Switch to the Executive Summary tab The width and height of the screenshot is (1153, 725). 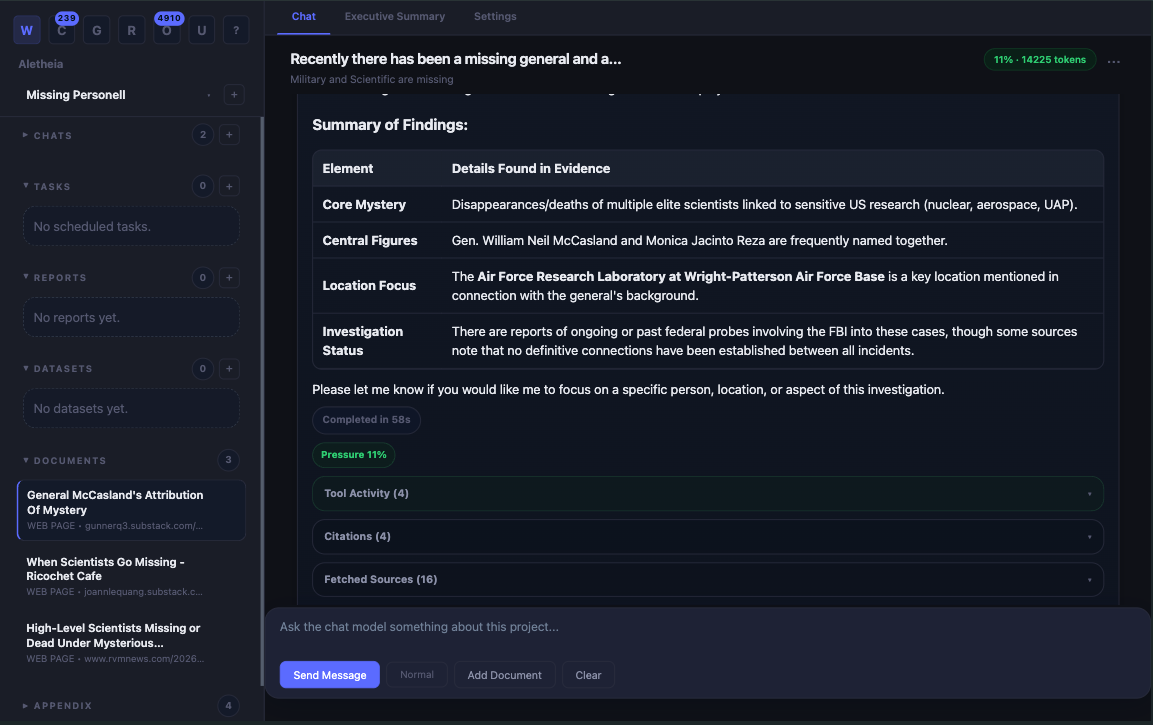tap(394, 16)
